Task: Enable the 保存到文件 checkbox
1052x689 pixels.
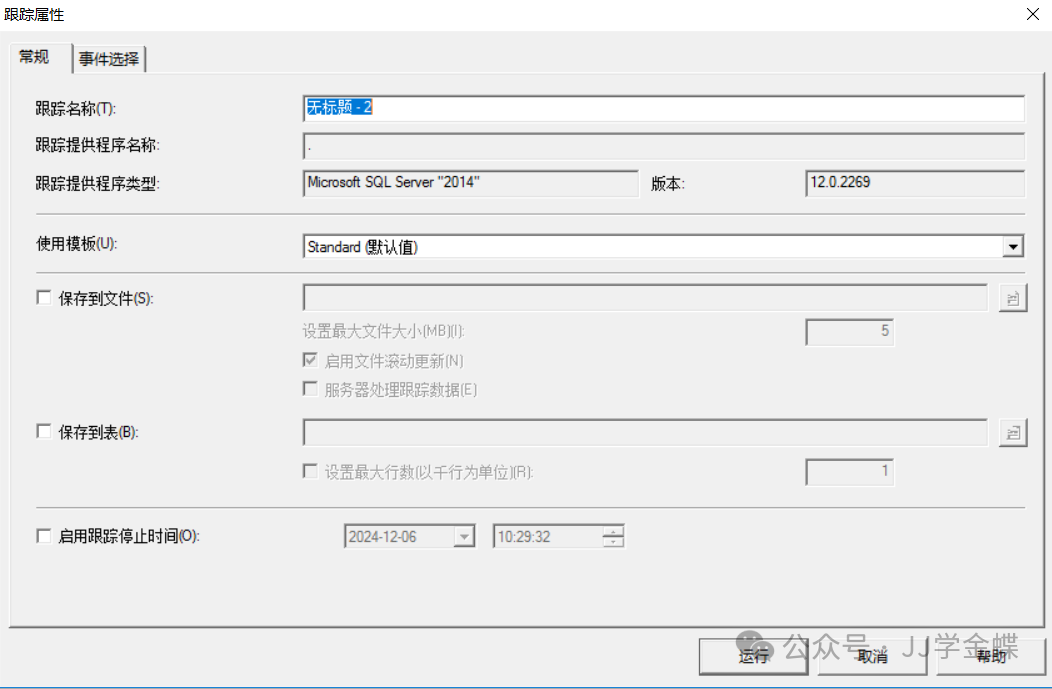Action: pyautogui.click(x=44, y=298)
